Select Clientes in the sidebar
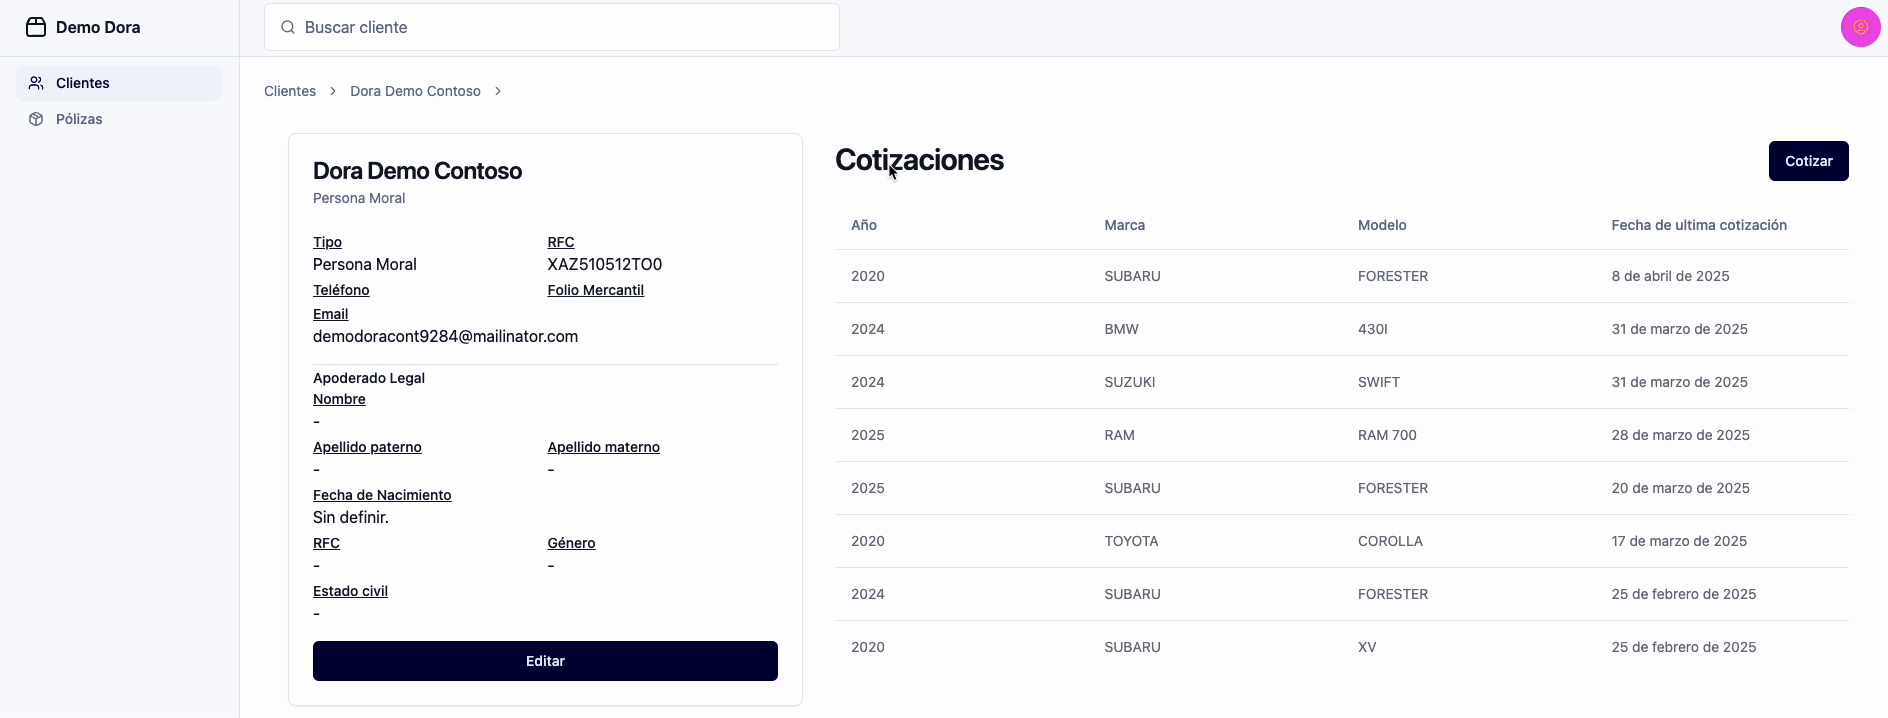The height and width of the screenshot is (718, 1888). tap(83, 83)
